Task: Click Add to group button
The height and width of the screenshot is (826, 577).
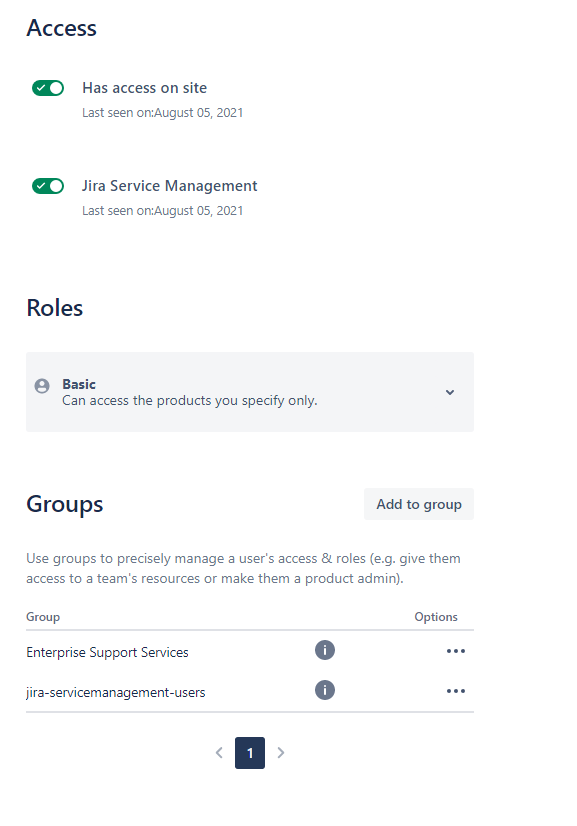Action: [419, 504]
